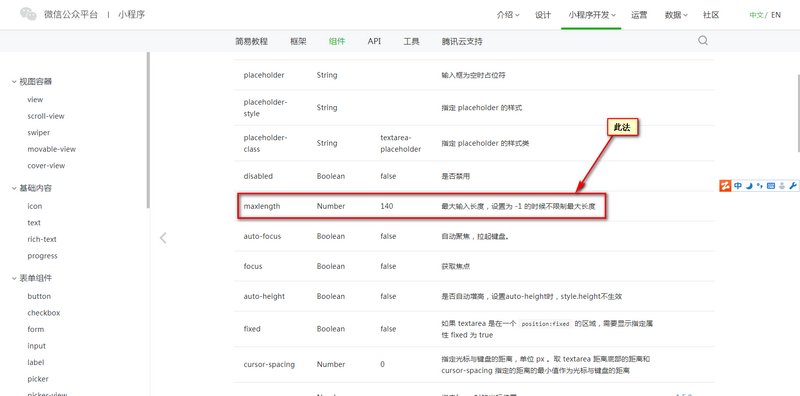The height and width of the screenshot is (396, 800).
Task: Click the 'auto-height' attribute name
Action: pyautogui.click(x=264, y=296)
